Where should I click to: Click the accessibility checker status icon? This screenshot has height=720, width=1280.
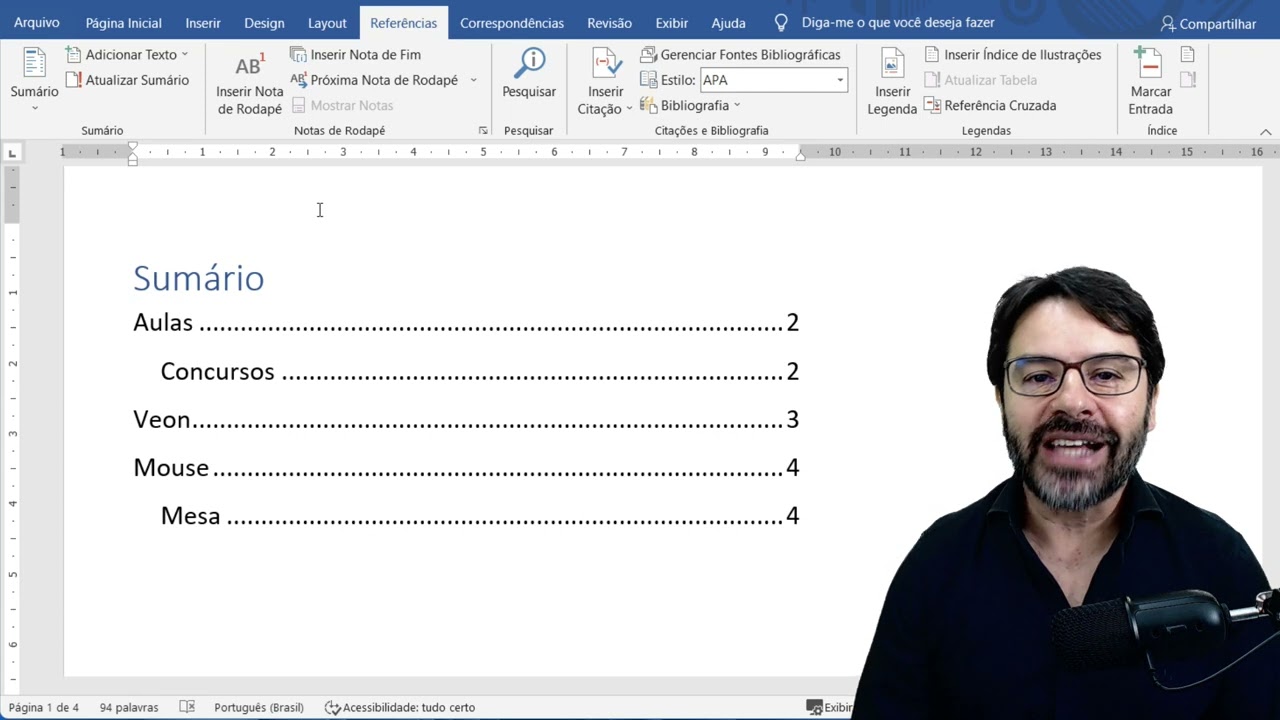pos(333,707)
